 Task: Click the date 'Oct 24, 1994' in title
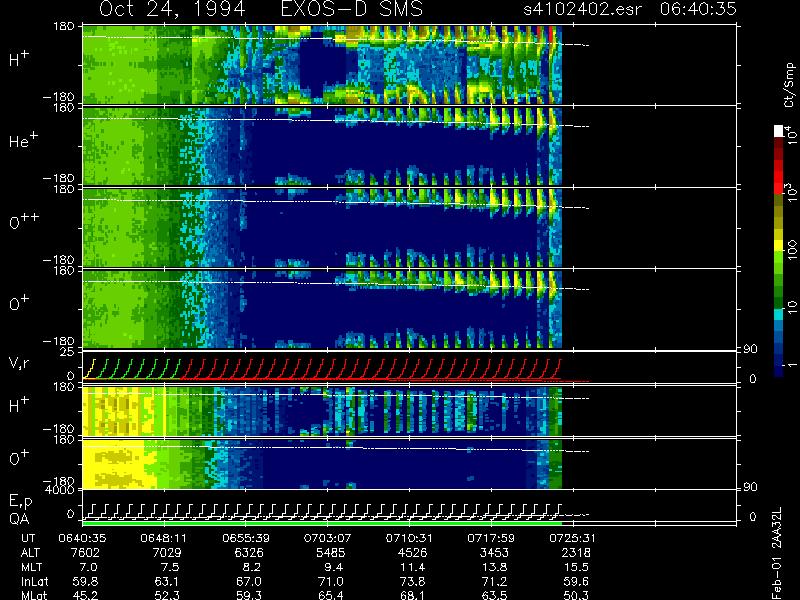click(x=172, y=9)
